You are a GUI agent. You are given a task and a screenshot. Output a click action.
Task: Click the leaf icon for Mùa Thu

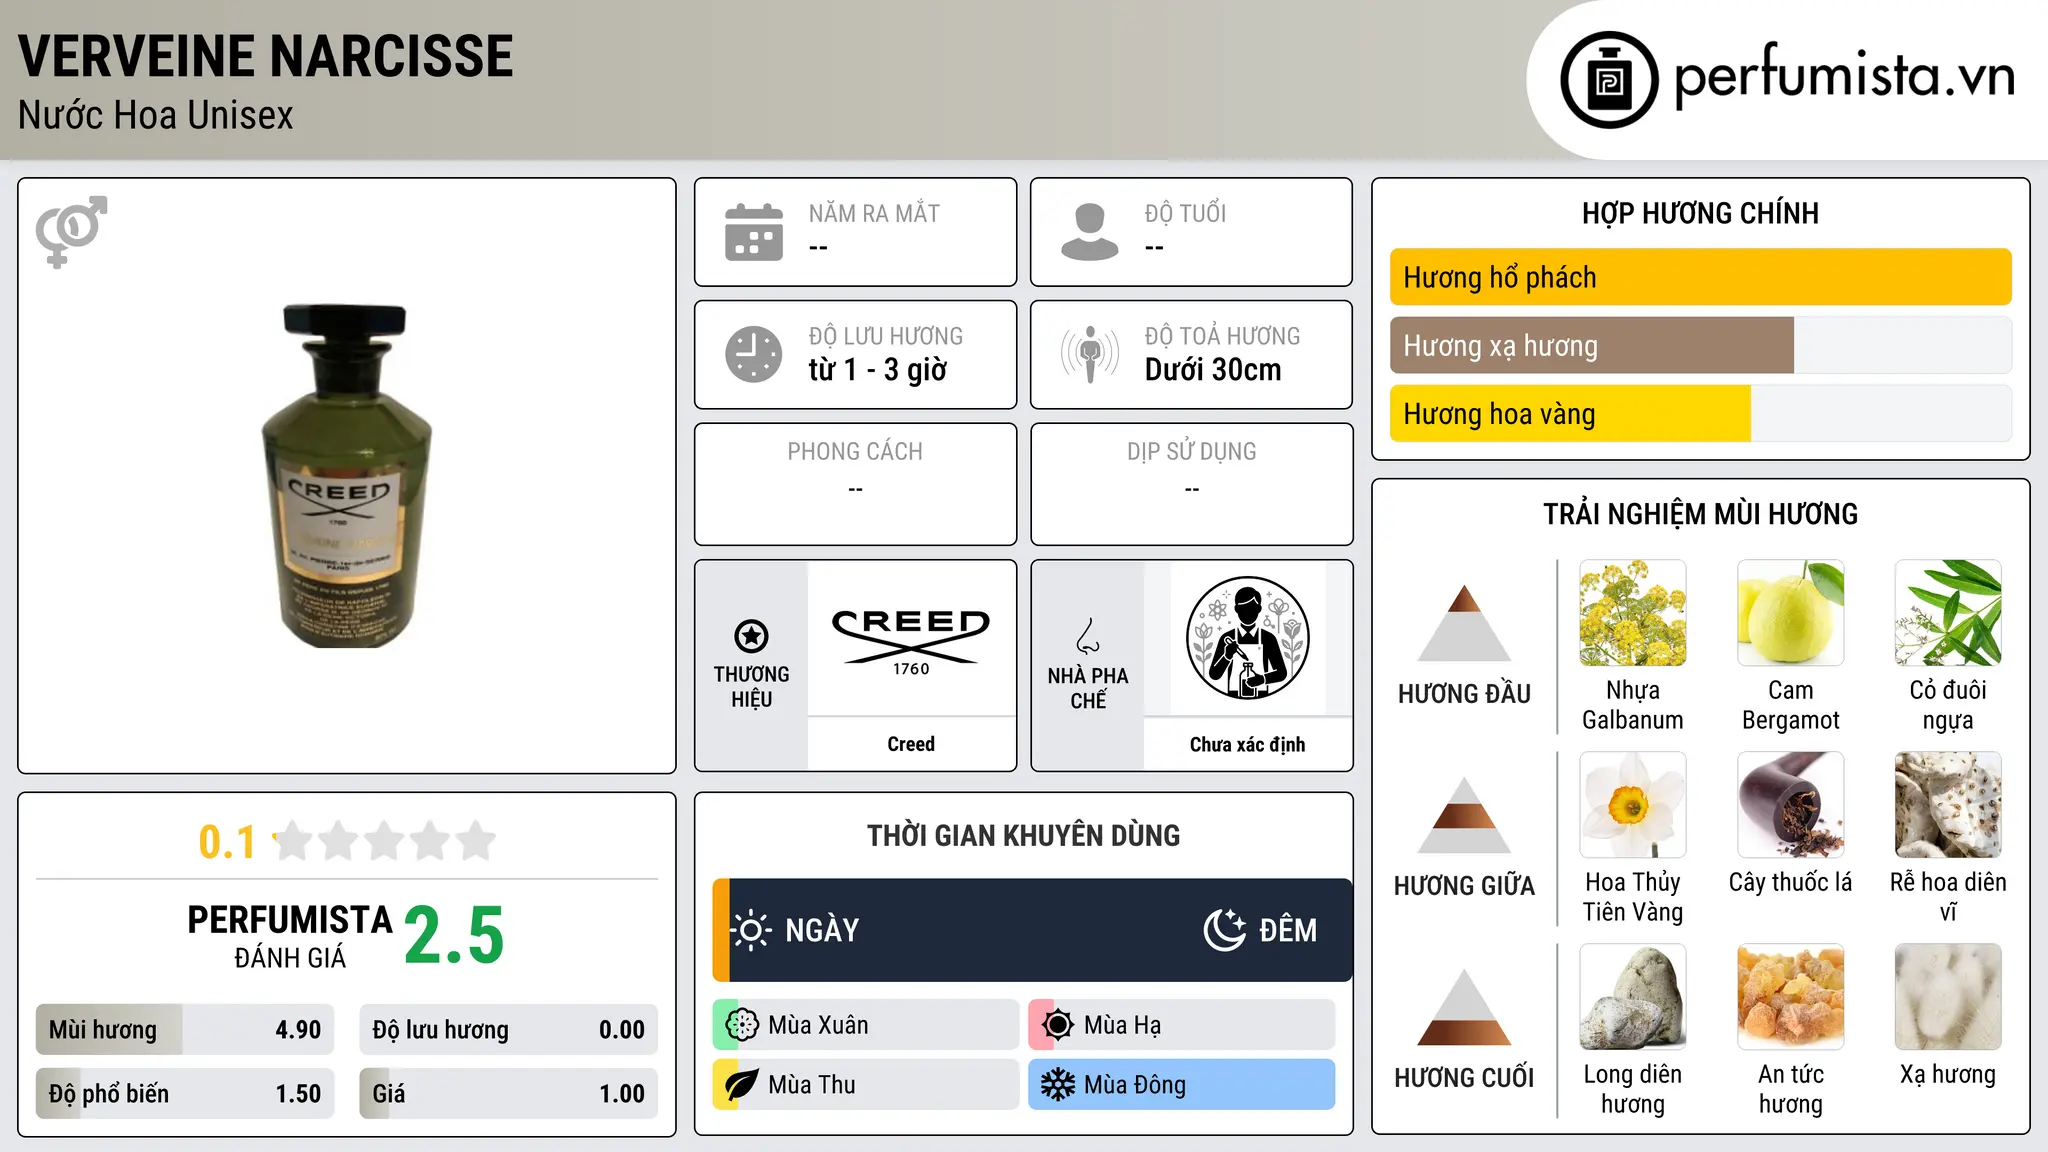click(x=741, y=1085)
